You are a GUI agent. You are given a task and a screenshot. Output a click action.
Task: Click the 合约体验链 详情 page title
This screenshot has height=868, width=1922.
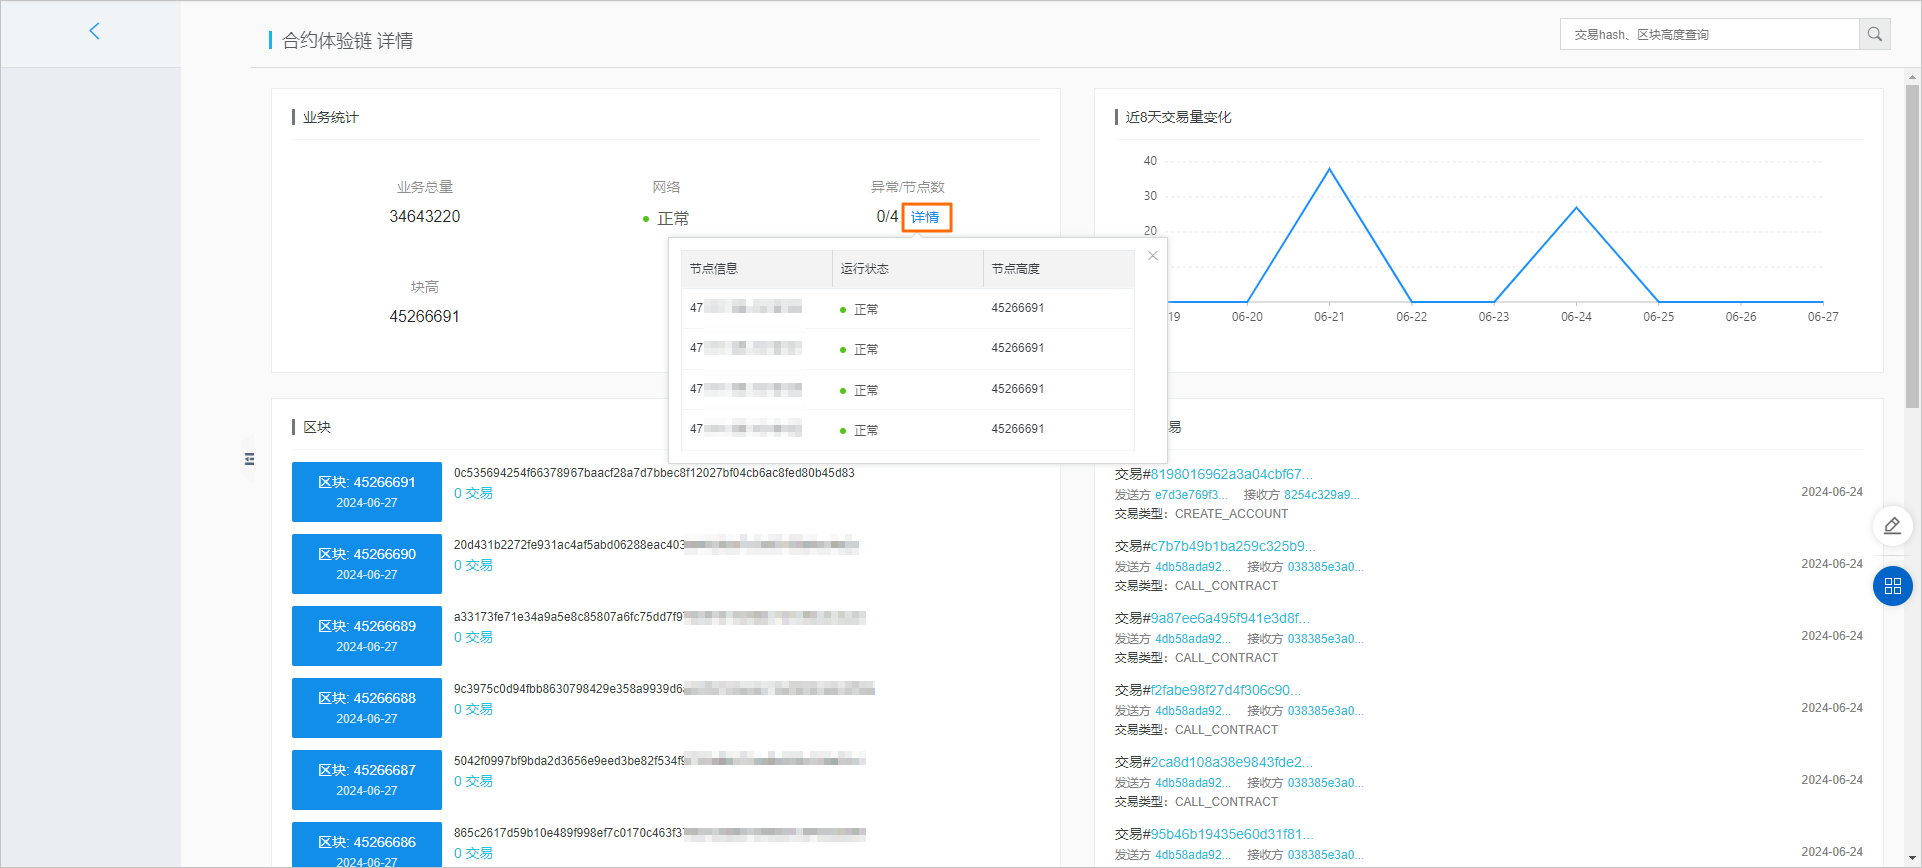(348, 41)
